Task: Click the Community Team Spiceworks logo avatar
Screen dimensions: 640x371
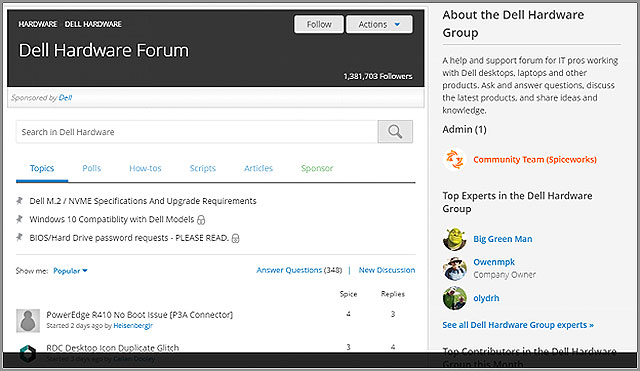Action: (454, 159)
